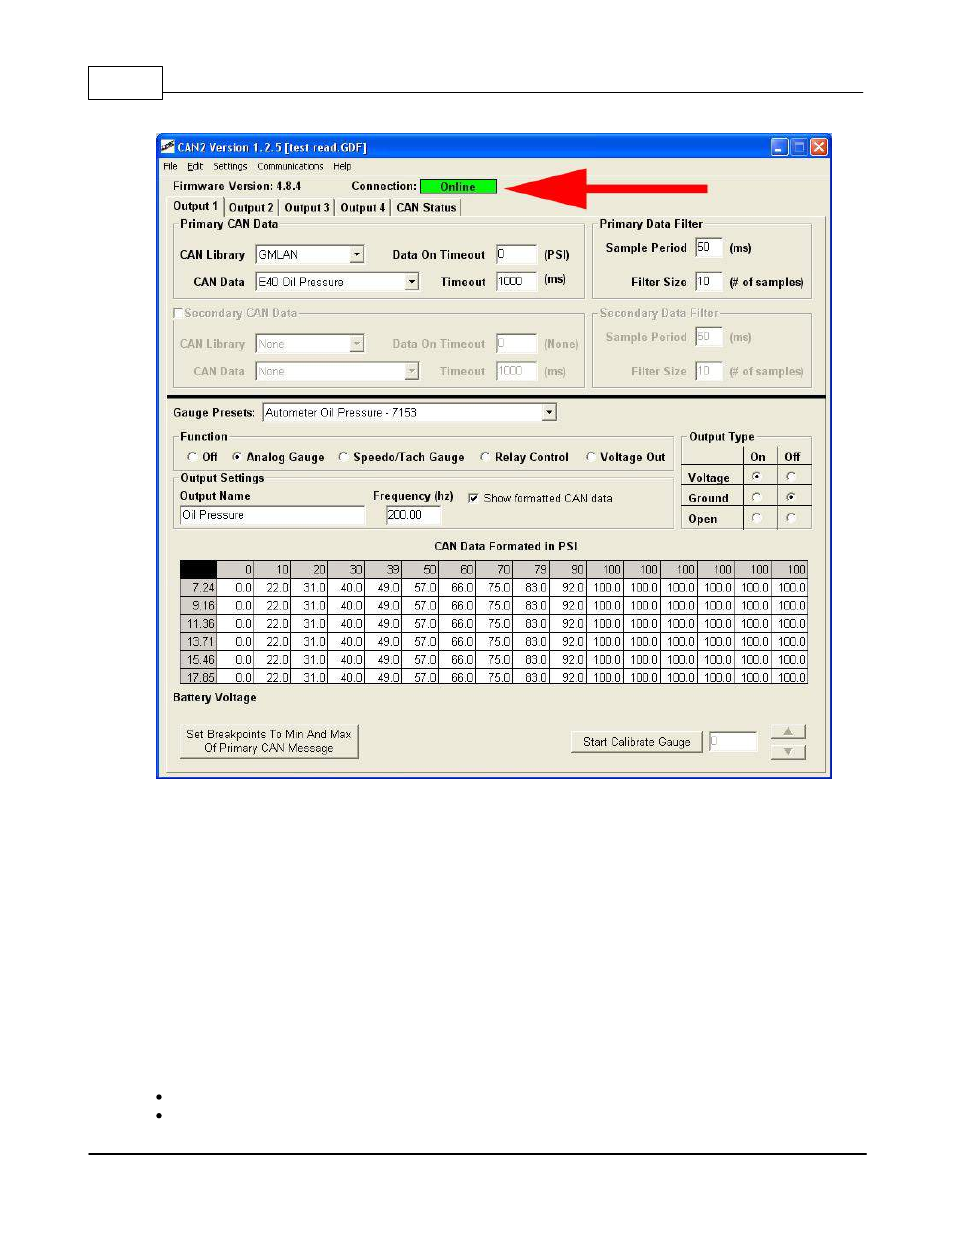This screenshot has width=954, height=1235.
Task: Click the primary Data On Timeout field
Action: 516,255
